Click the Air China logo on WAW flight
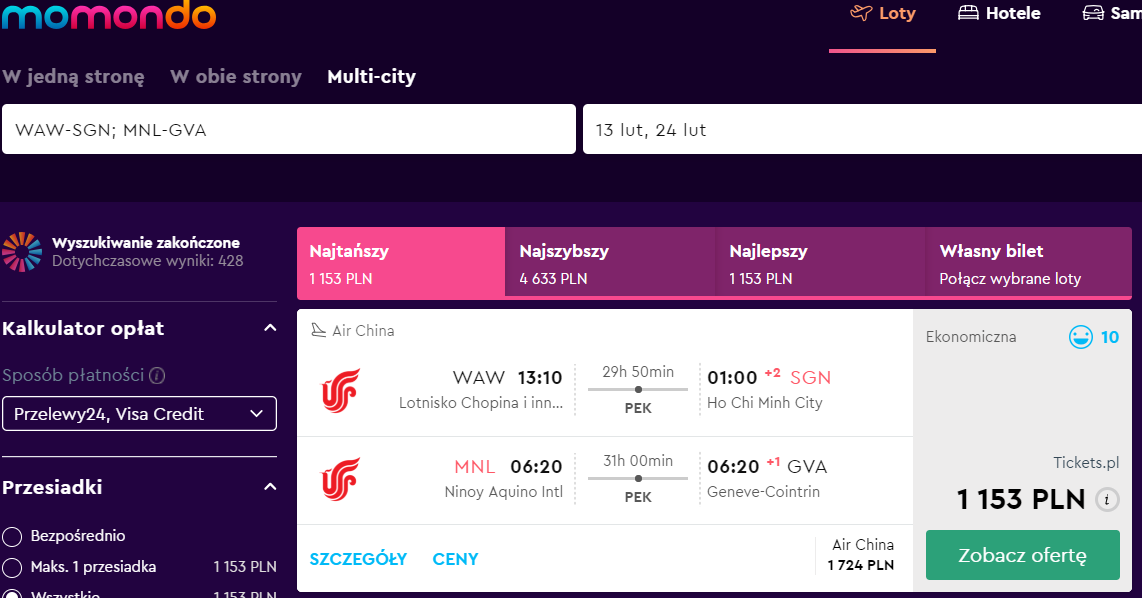 point(340,390)
